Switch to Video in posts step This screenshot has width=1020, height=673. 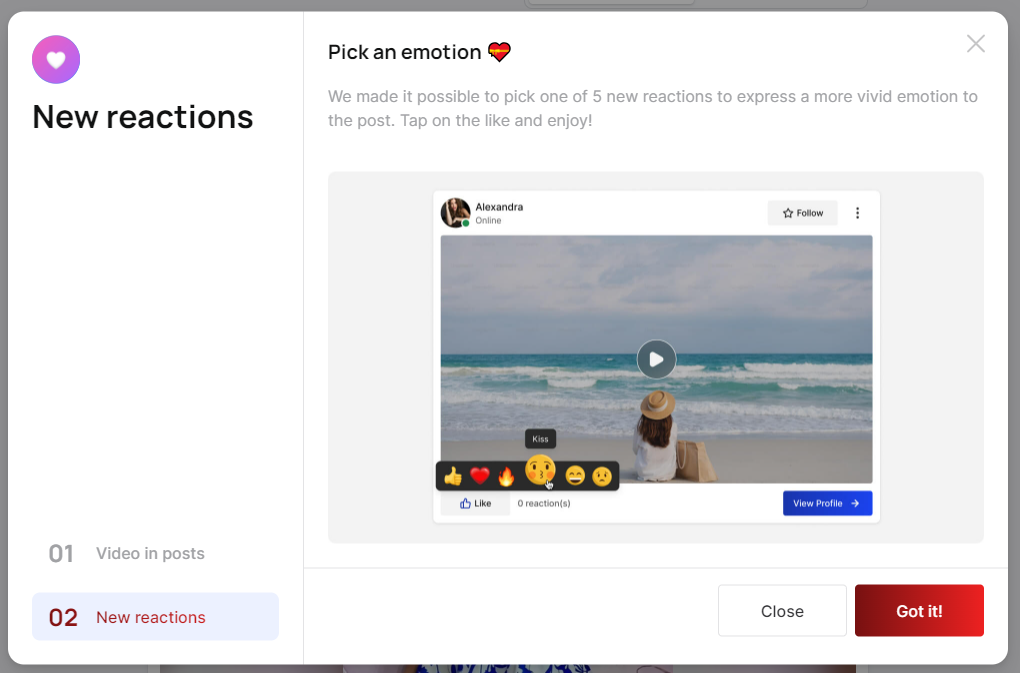tap(150, 553)
